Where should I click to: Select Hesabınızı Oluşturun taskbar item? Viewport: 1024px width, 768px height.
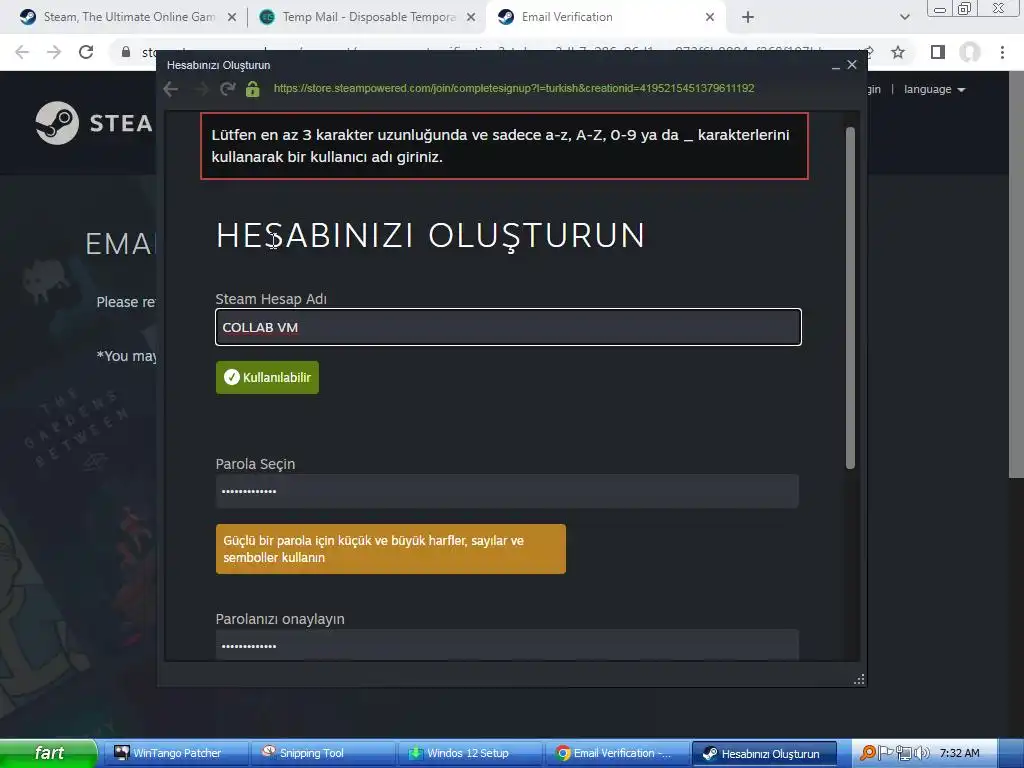[x=764, y=753]
